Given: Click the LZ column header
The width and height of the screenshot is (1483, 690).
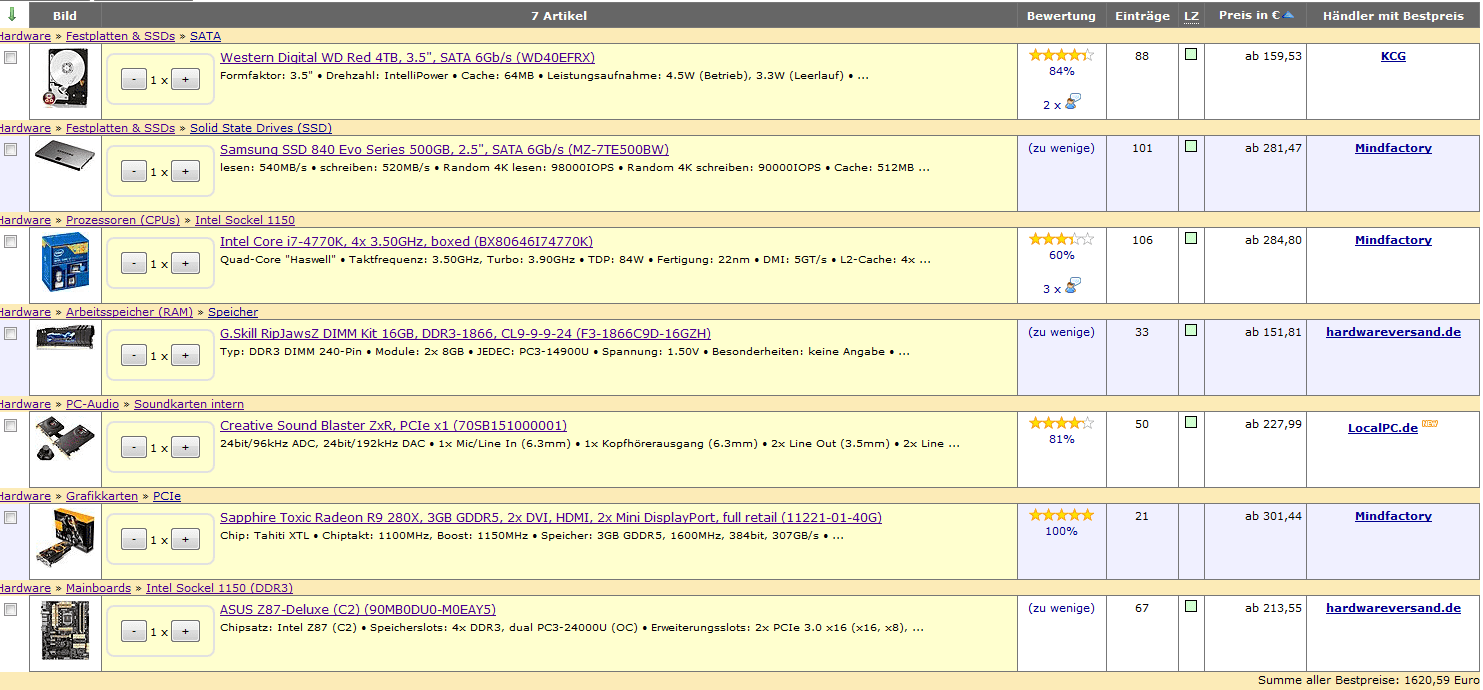Looking at the screenshot, I should tap(1191, 16).
